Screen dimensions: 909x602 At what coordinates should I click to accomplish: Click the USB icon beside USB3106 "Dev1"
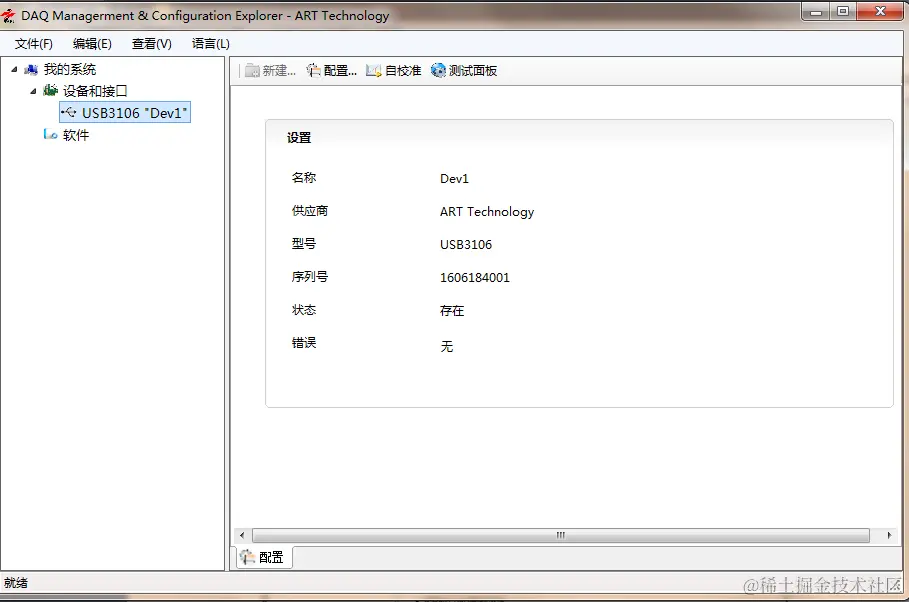pyautogui.click(x=69, y=112)
